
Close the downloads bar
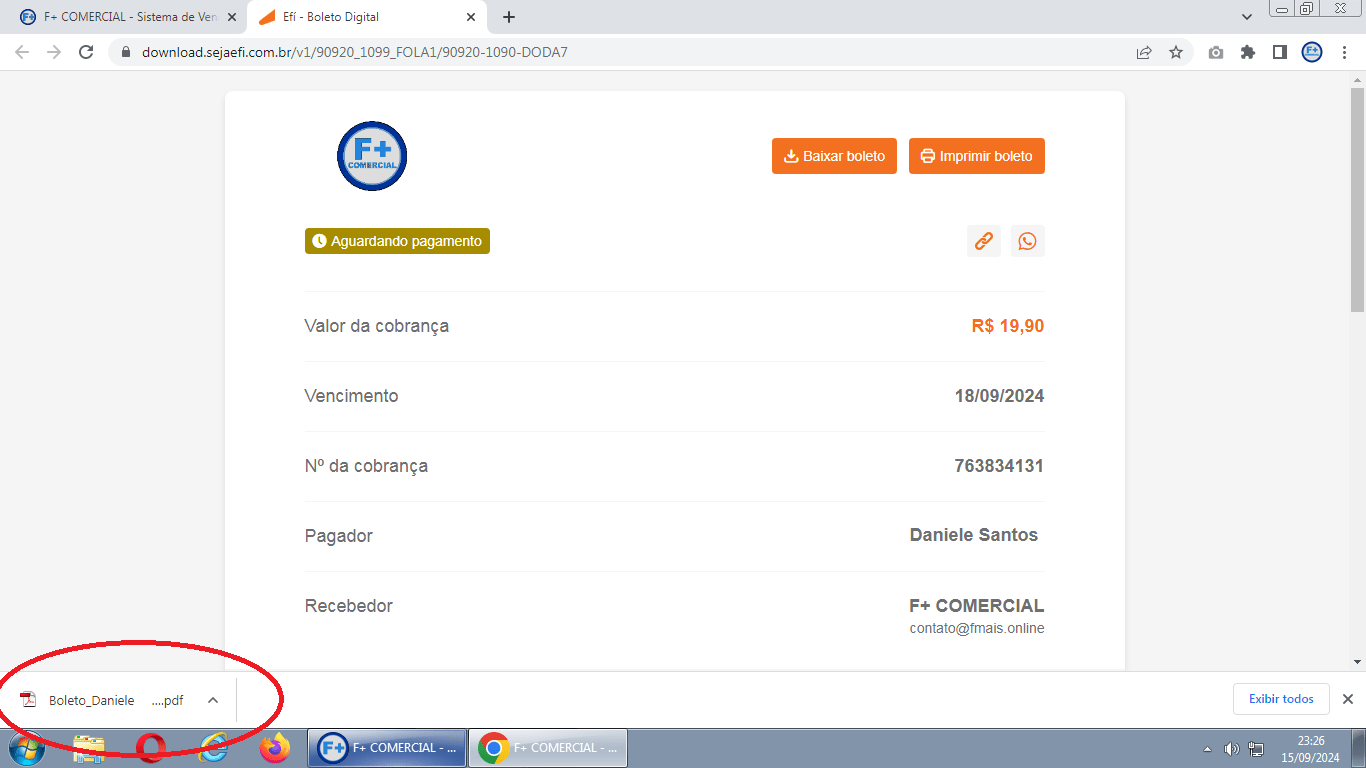1348,699
